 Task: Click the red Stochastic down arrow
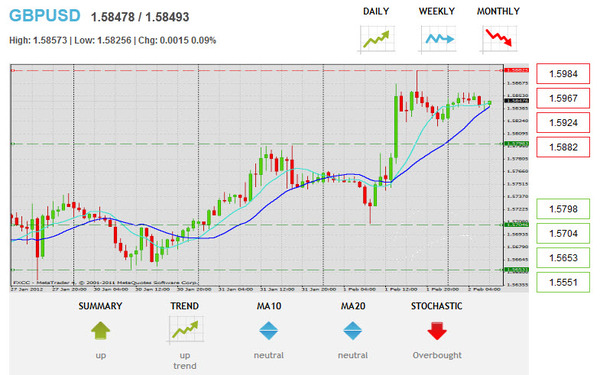click(437, 331)
